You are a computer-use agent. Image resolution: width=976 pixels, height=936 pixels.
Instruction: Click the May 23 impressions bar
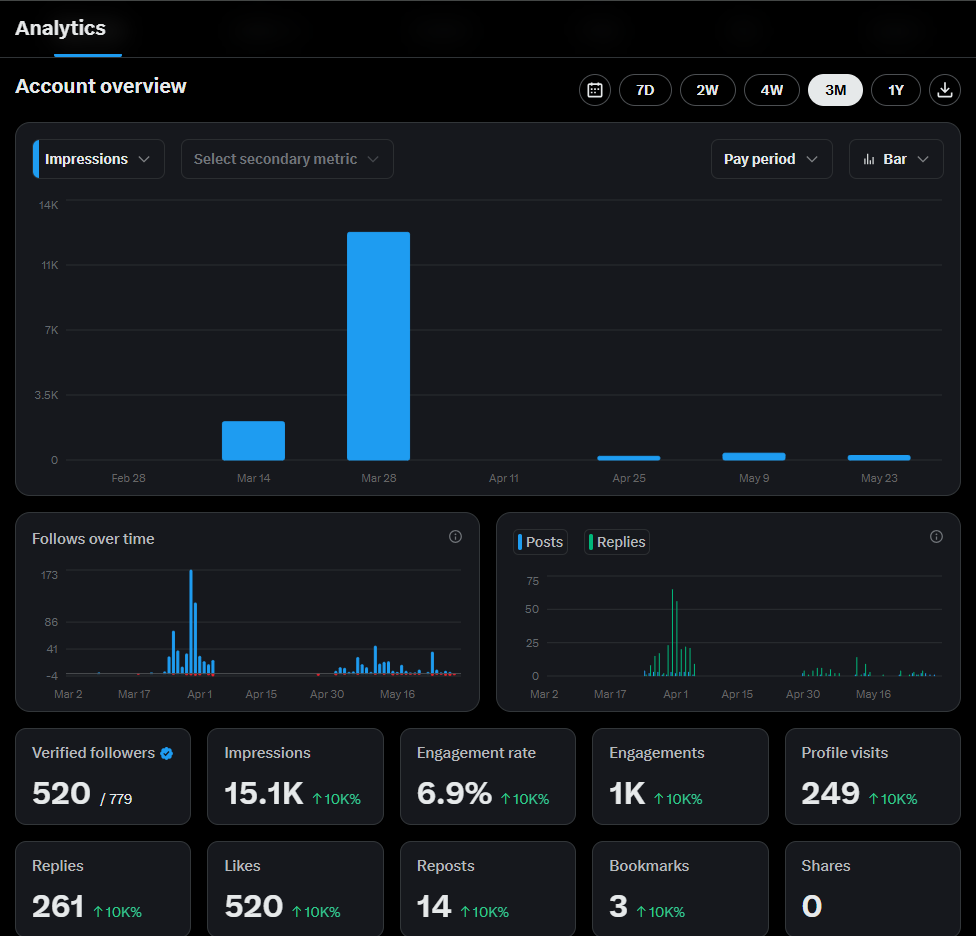[x=879, y=457]
